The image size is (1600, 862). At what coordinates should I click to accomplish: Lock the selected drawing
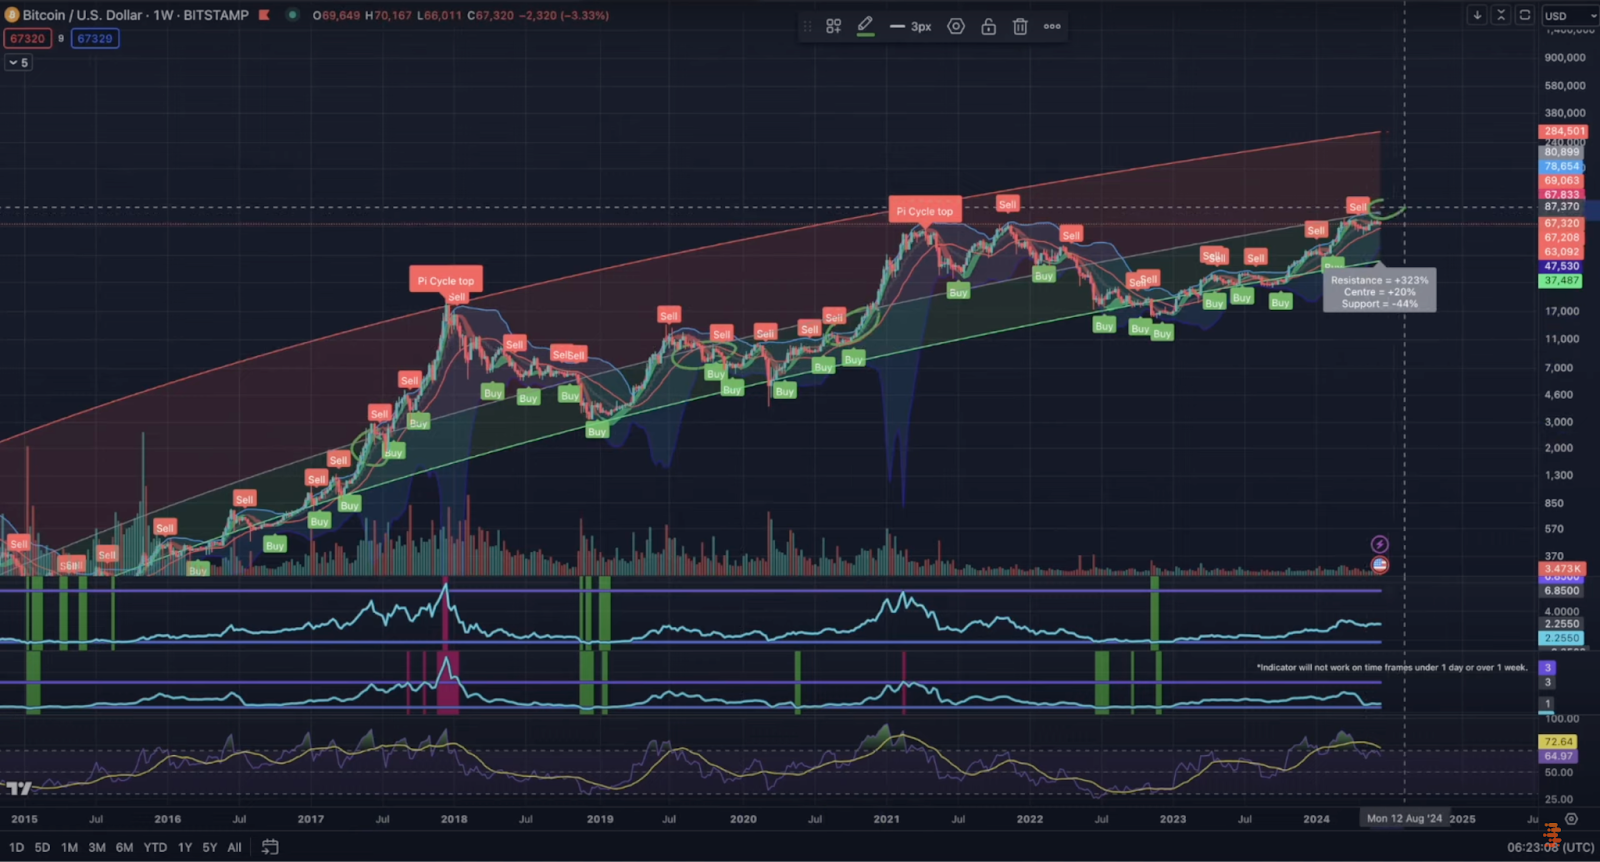coord(988,27)
